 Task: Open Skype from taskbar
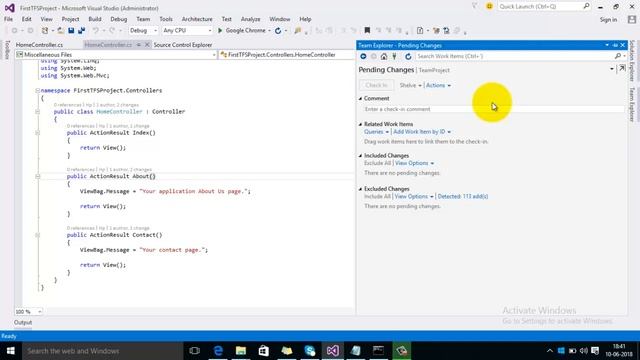coord(310,351)
